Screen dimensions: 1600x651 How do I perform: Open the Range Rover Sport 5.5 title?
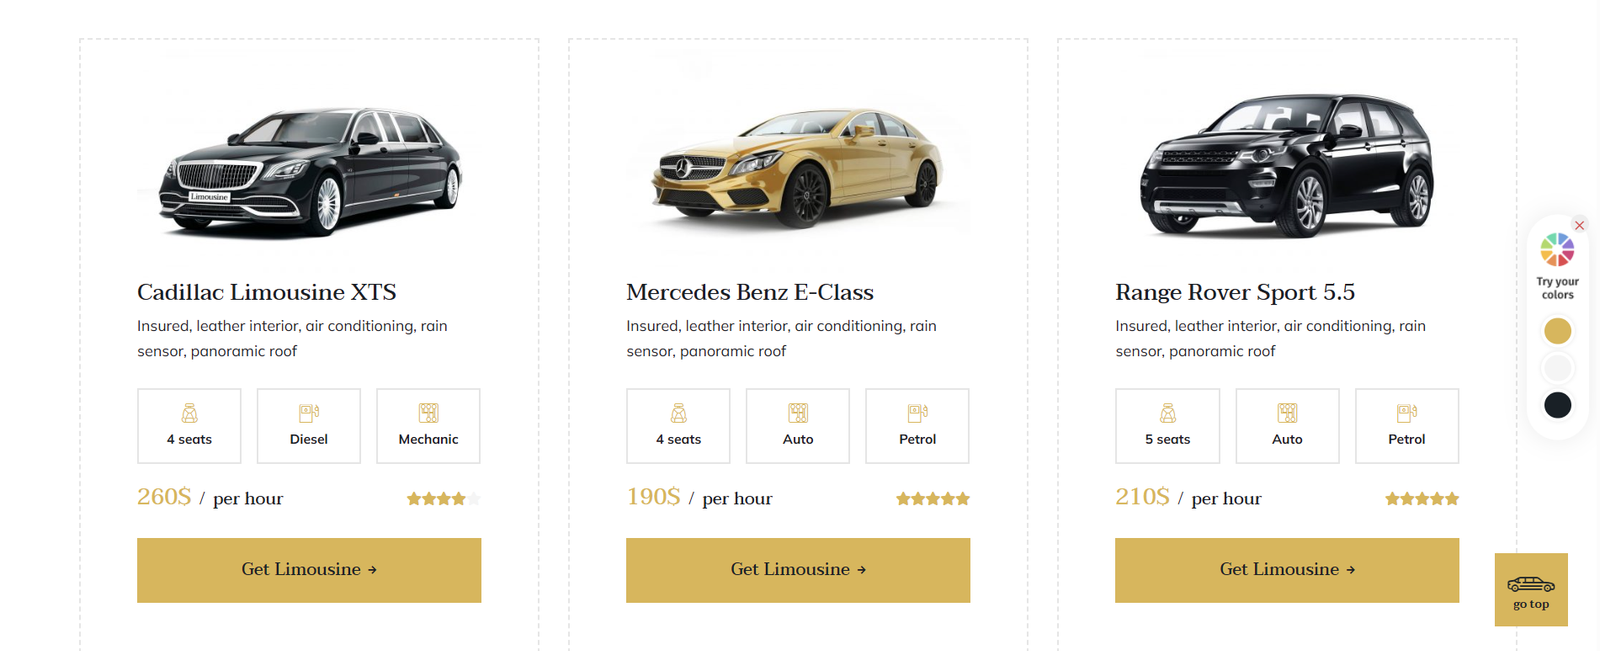pos(1235,292)
